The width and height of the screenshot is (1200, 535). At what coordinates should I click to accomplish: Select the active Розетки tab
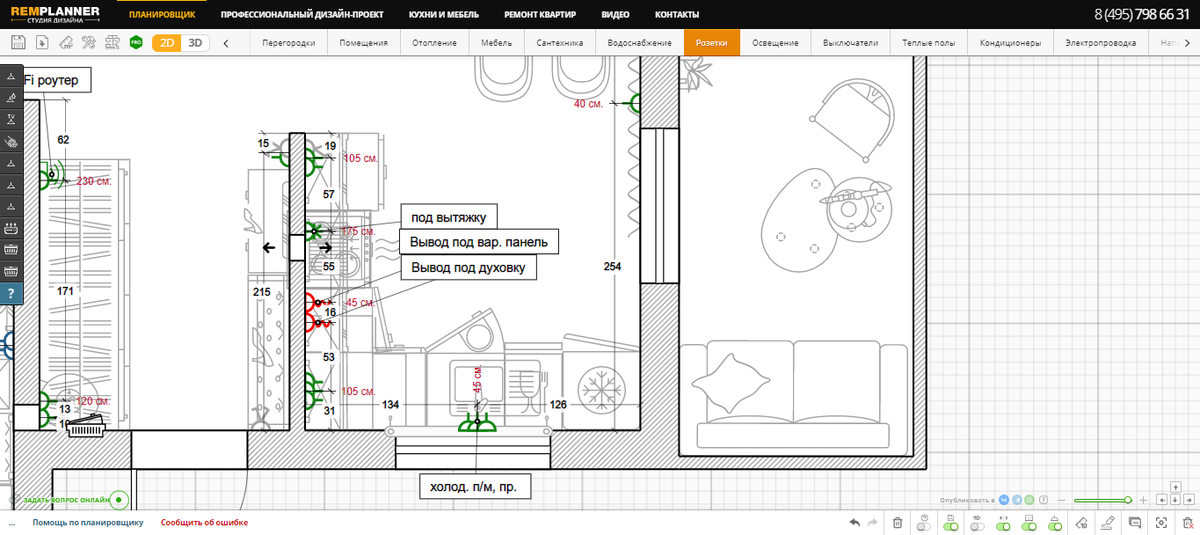click(711, 43)
